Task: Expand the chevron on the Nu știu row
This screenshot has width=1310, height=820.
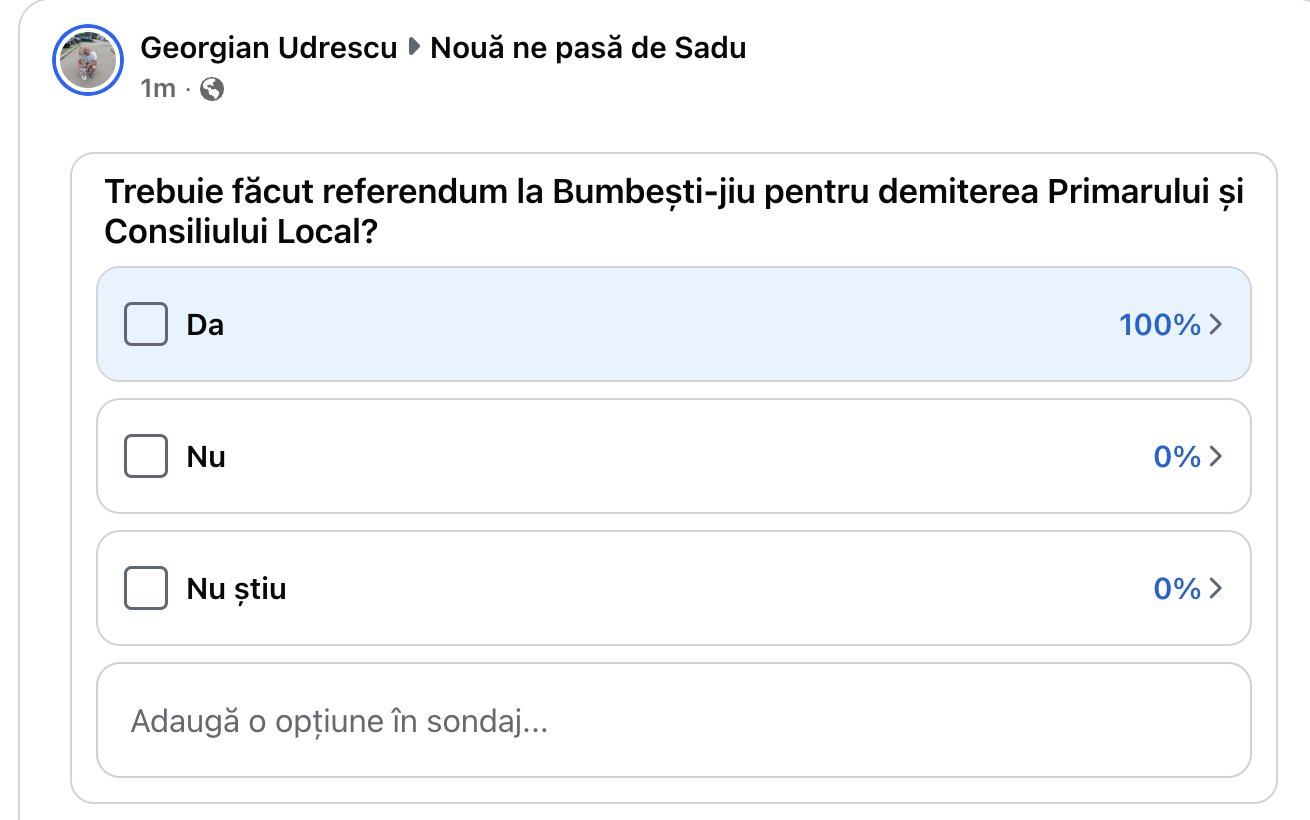Action: coord(1216,588)
